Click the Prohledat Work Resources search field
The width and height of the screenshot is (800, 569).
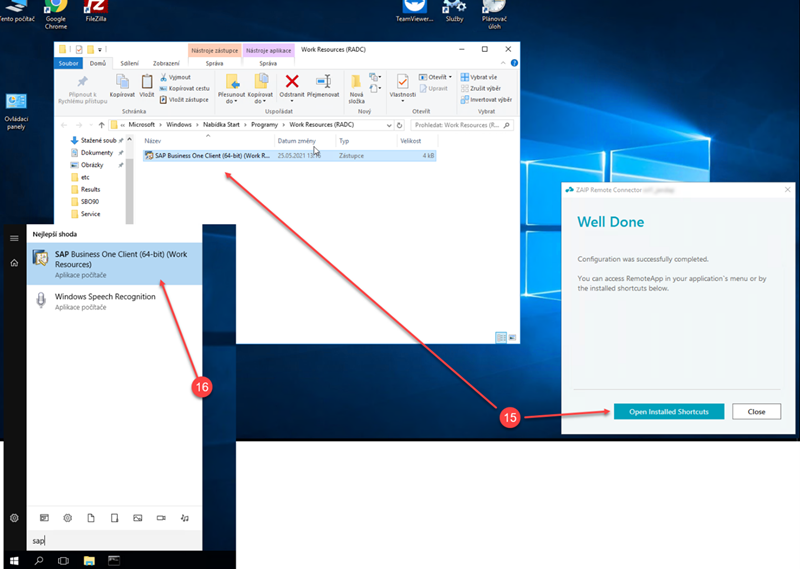click(461, 125)
